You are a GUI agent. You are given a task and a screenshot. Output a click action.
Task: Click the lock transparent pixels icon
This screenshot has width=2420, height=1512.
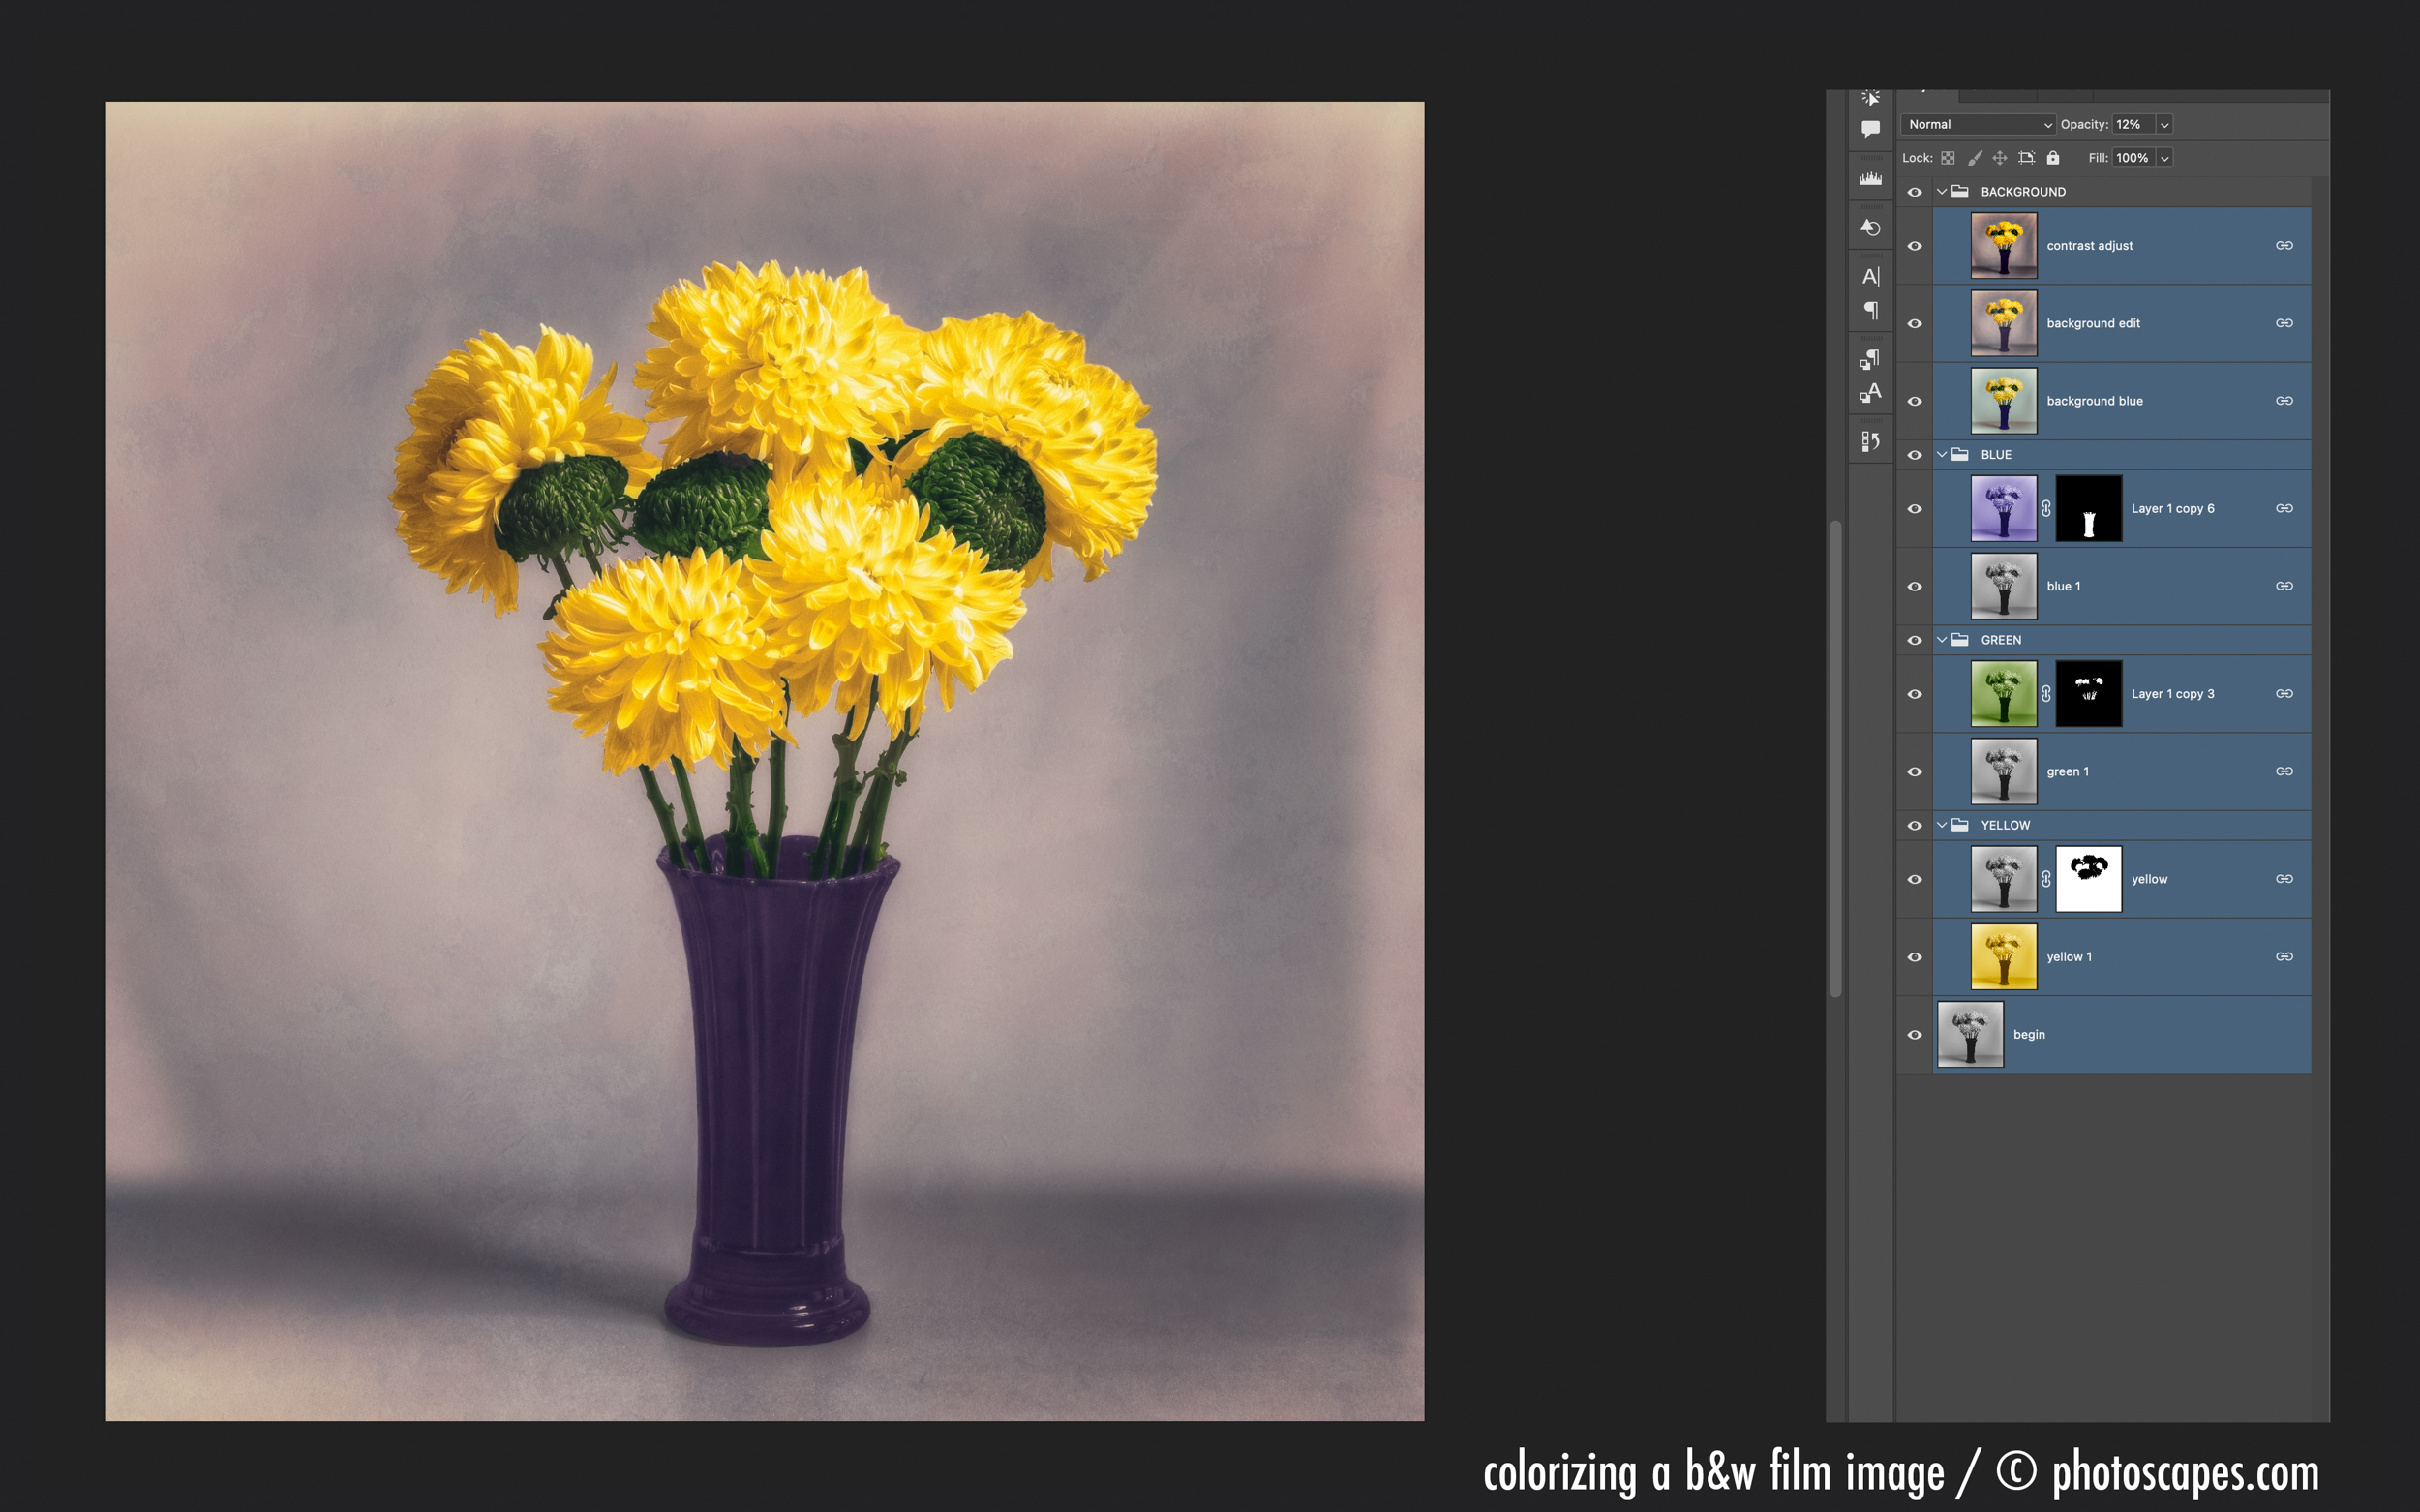click(x=1948, y=158)
